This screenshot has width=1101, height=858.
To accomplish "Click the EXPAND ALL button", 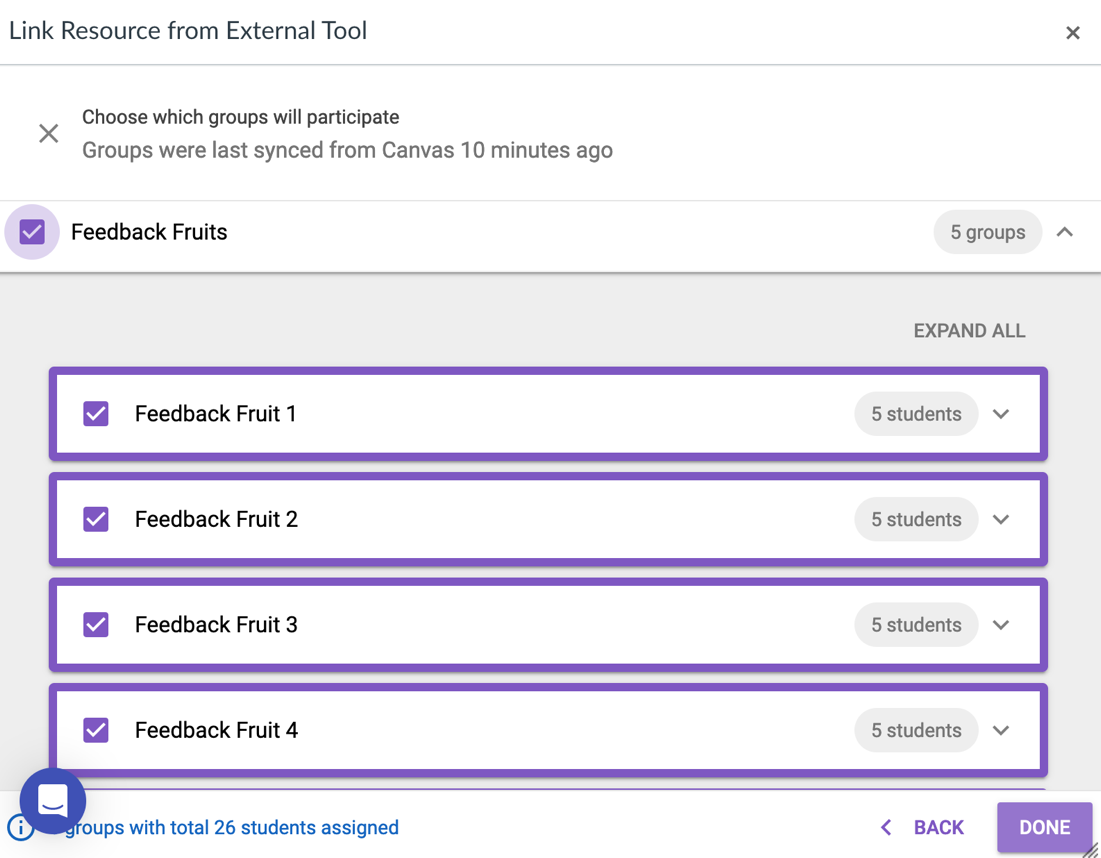I will coord(969,331).
